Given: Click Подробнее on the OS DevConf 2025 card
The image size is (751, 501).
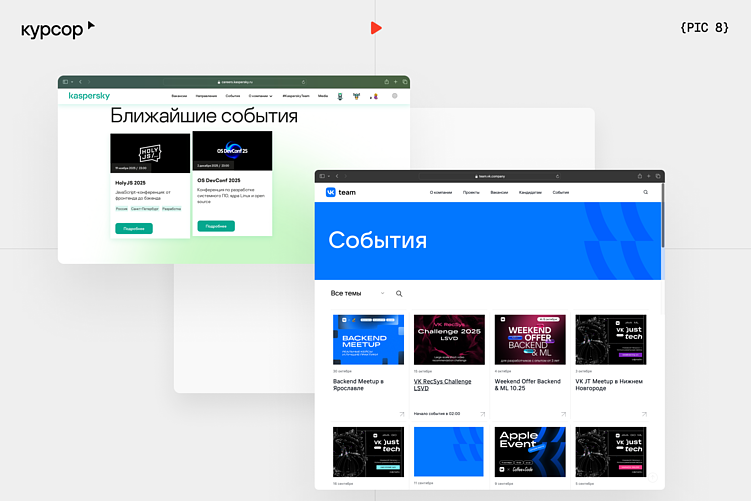Looking at the screenshot, I should [216, 226].
